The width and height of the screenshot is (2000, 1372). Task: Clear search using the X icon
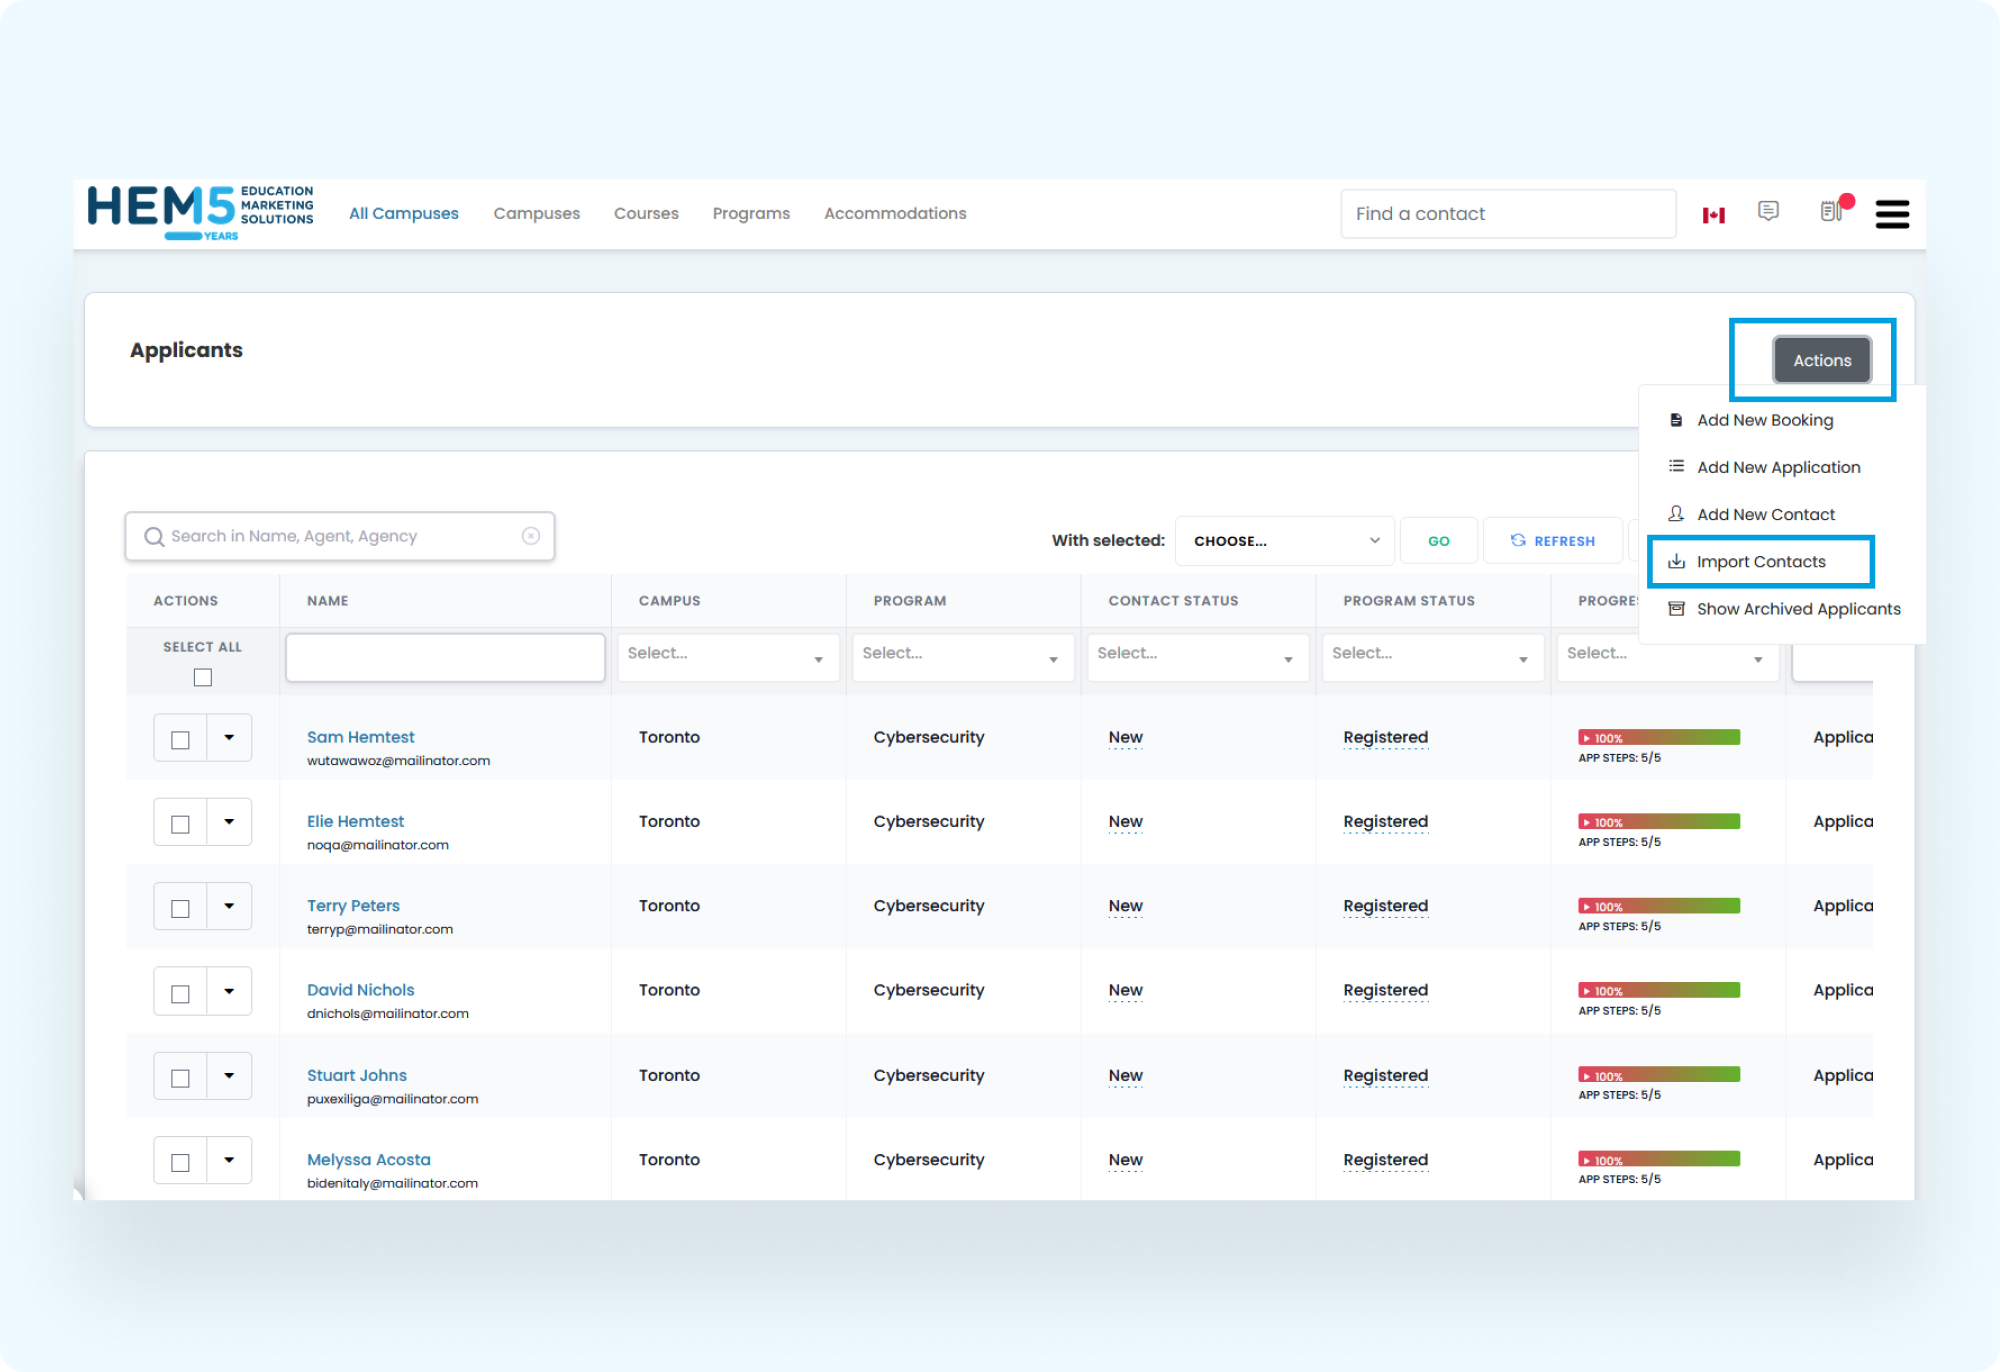(x=531, y=536)
